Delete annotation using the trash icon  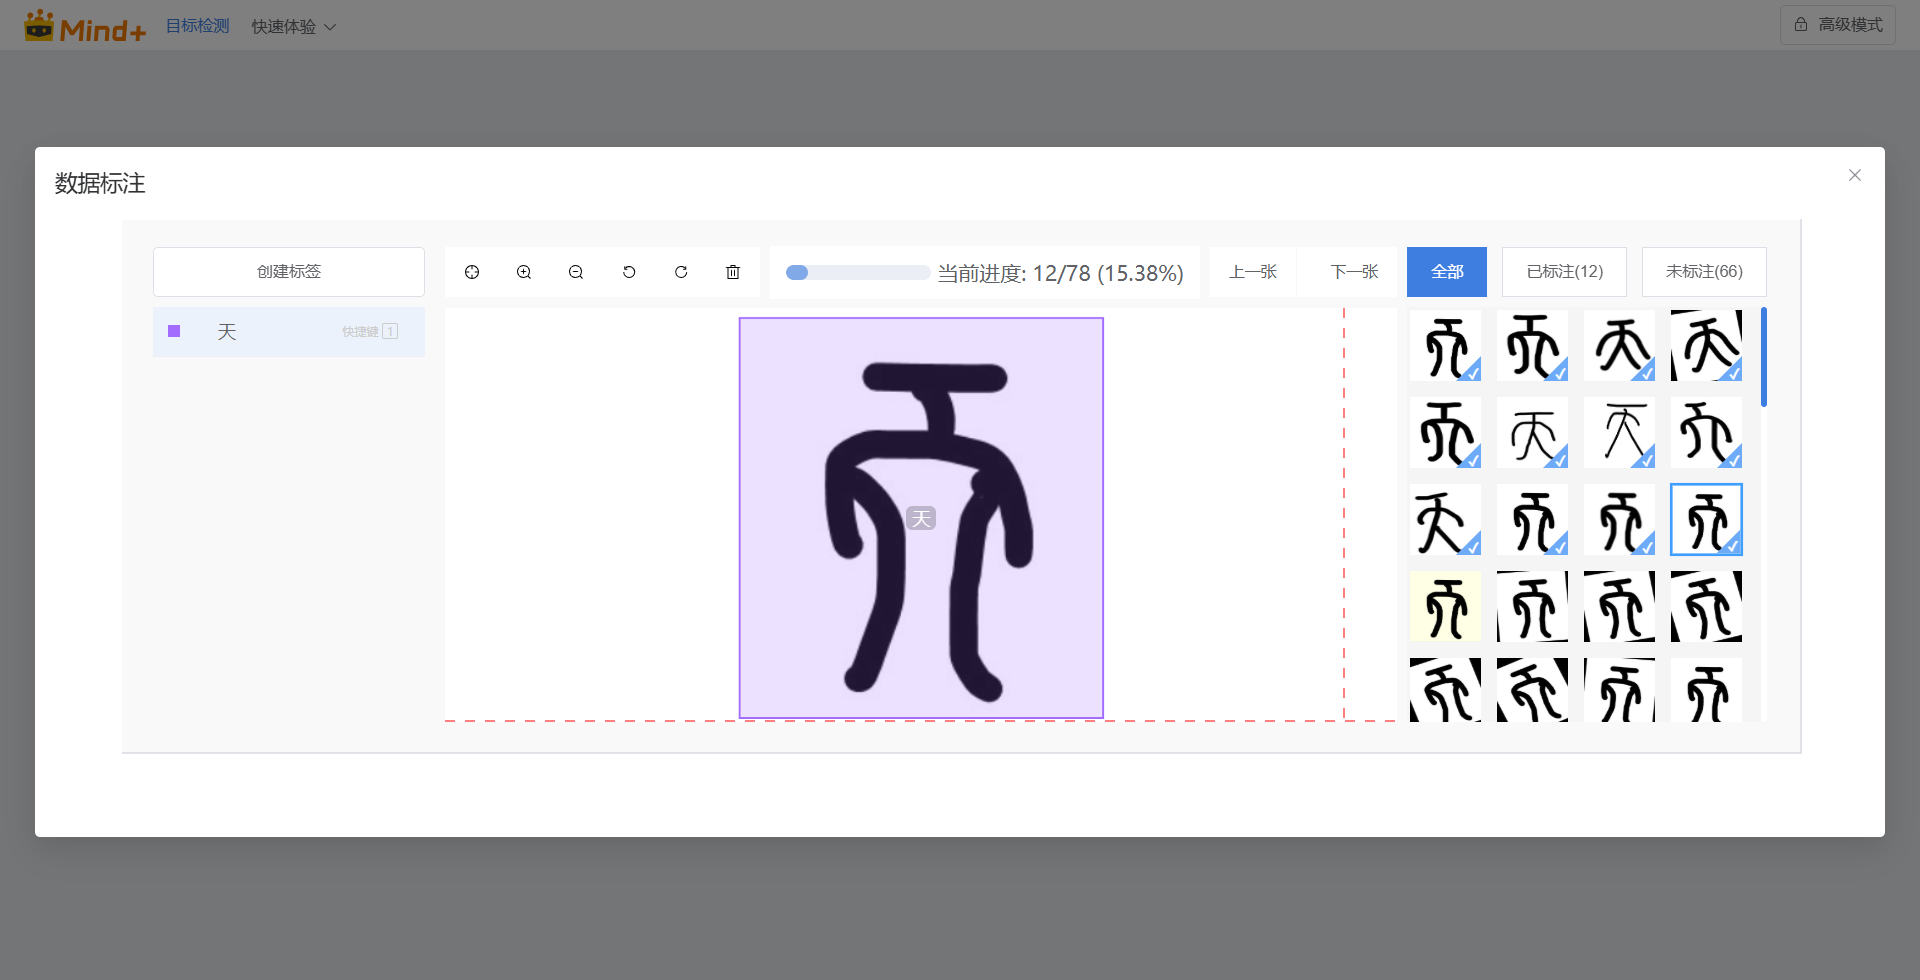(733, 271)
